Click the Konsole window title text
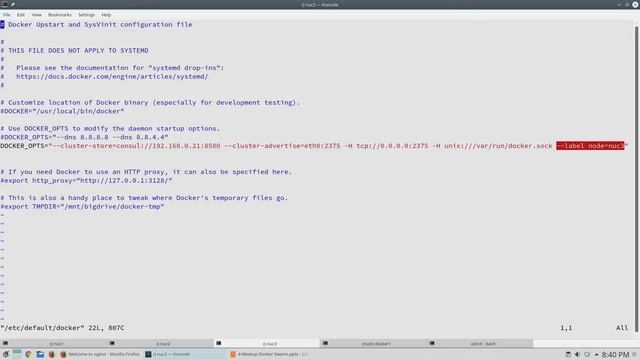This screenshot has width=640, height=360. [320, 4]
